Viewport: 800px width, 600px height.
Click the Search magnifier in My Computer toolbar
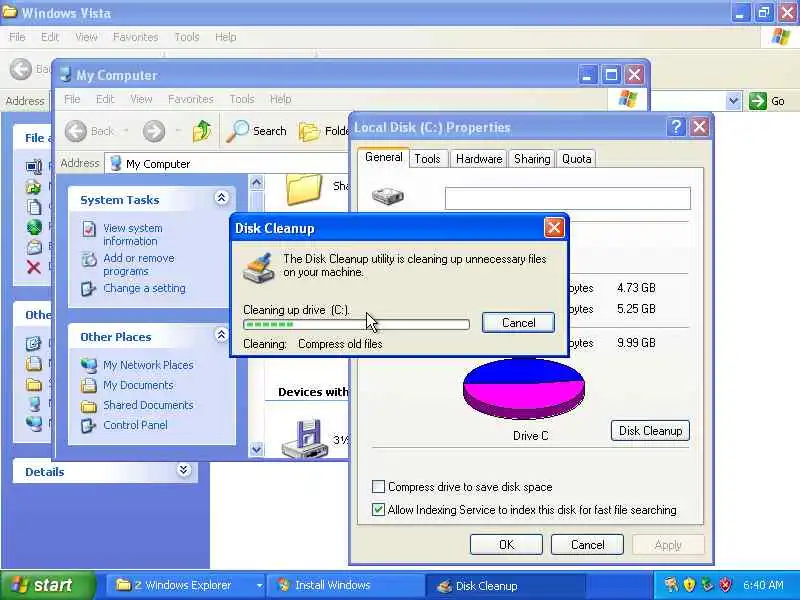(x=237, y=131)
